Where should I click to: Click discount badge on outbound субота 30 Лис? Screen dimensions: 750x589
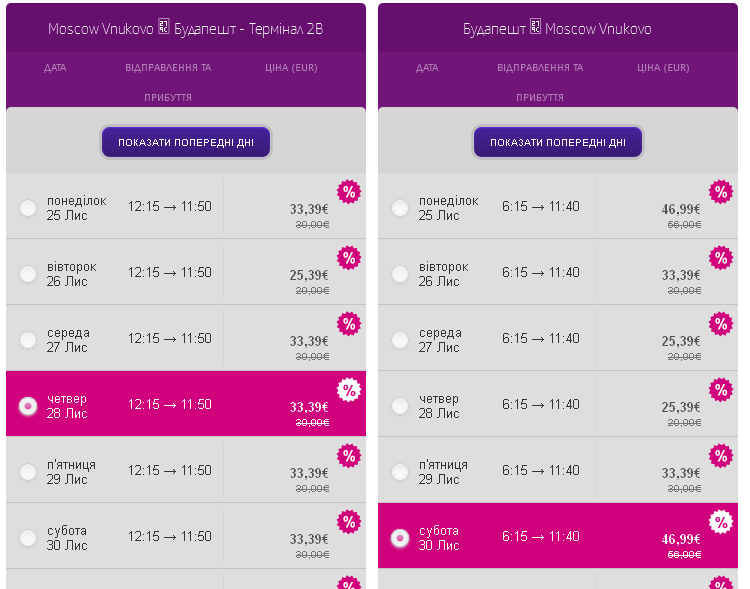click(x=349, y=522)
